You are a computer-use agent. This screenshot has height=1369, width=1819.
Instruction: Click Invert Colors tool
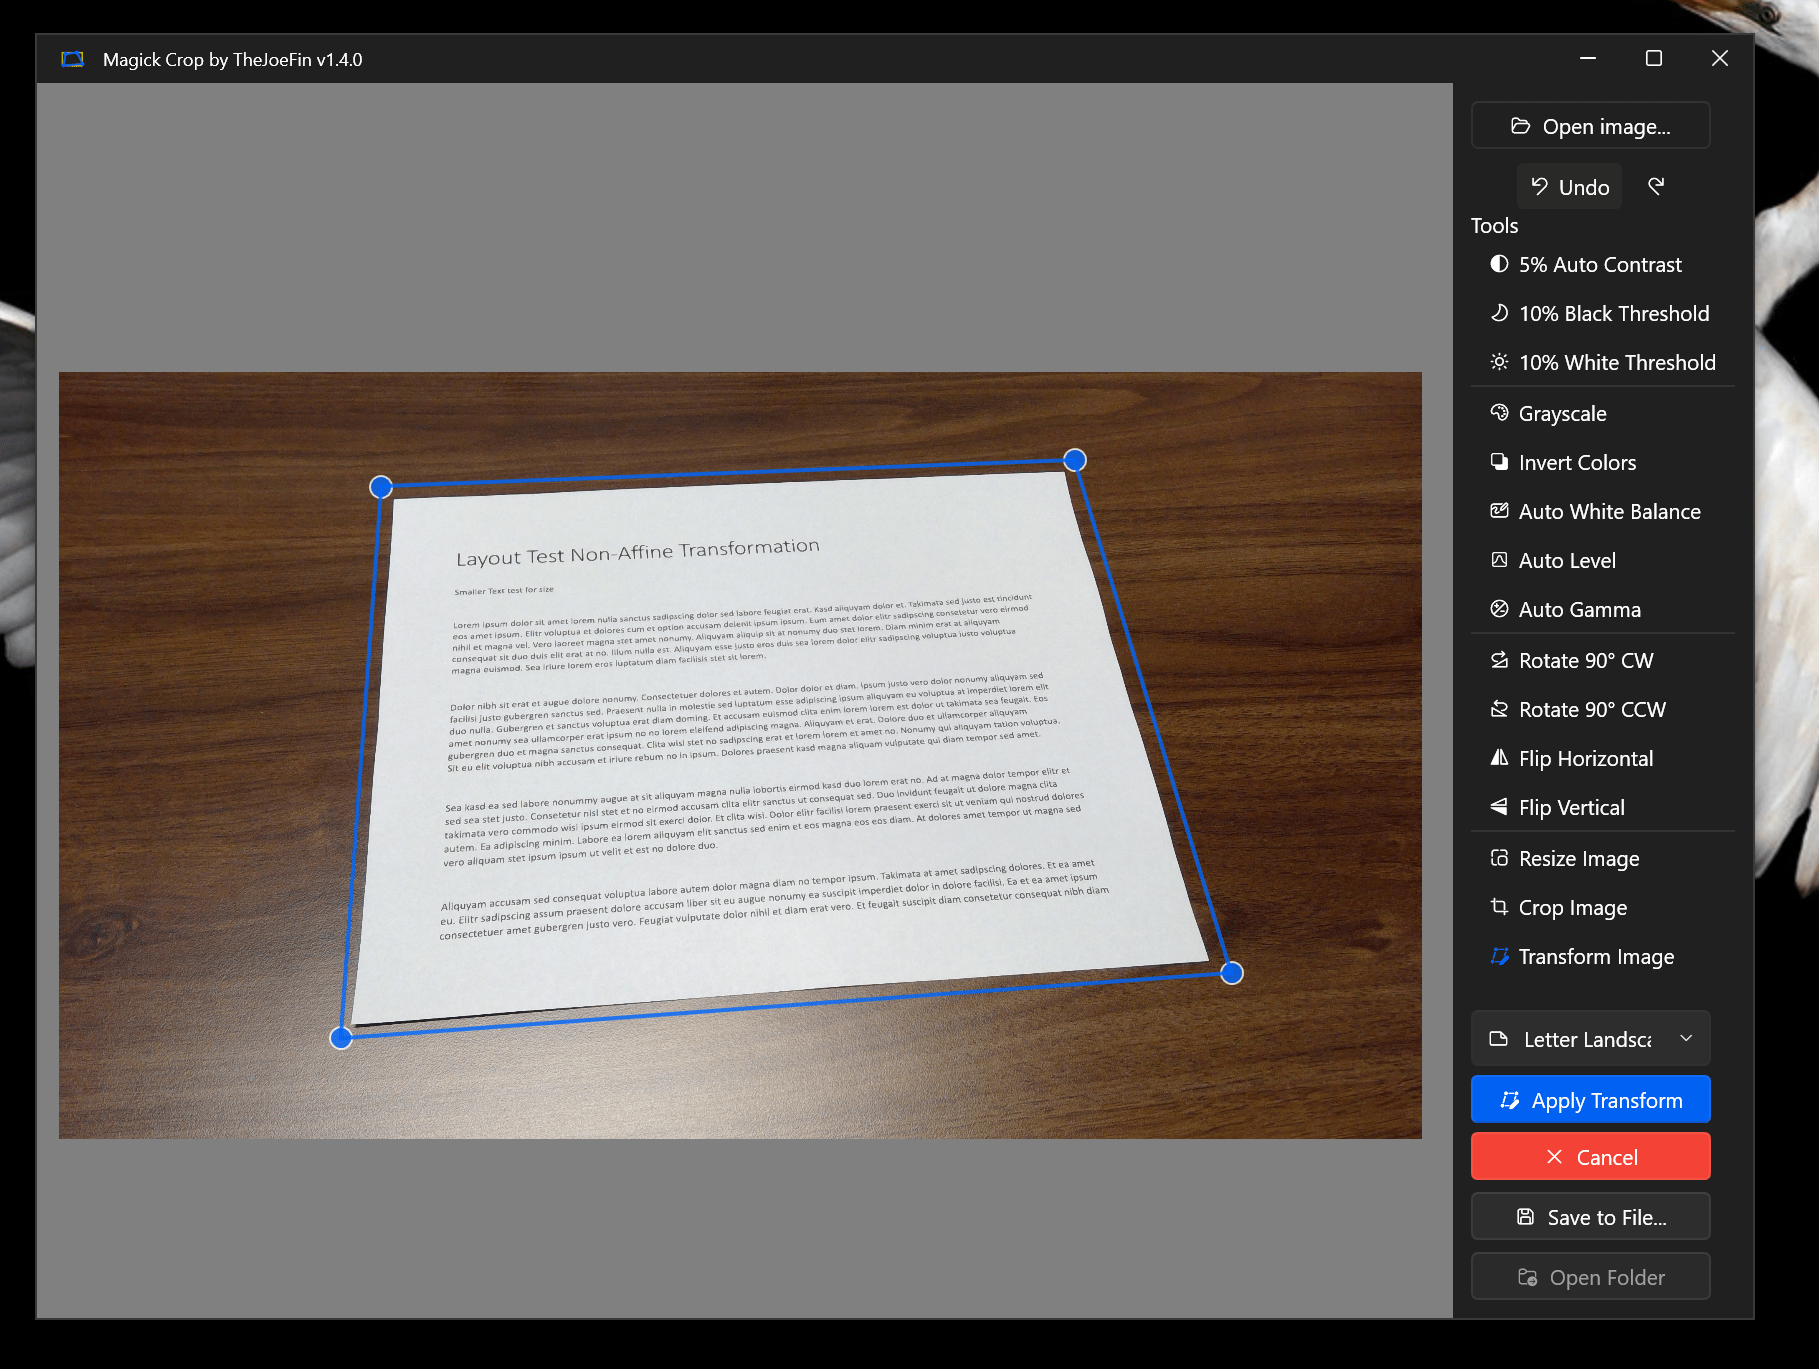(1576, 463)
